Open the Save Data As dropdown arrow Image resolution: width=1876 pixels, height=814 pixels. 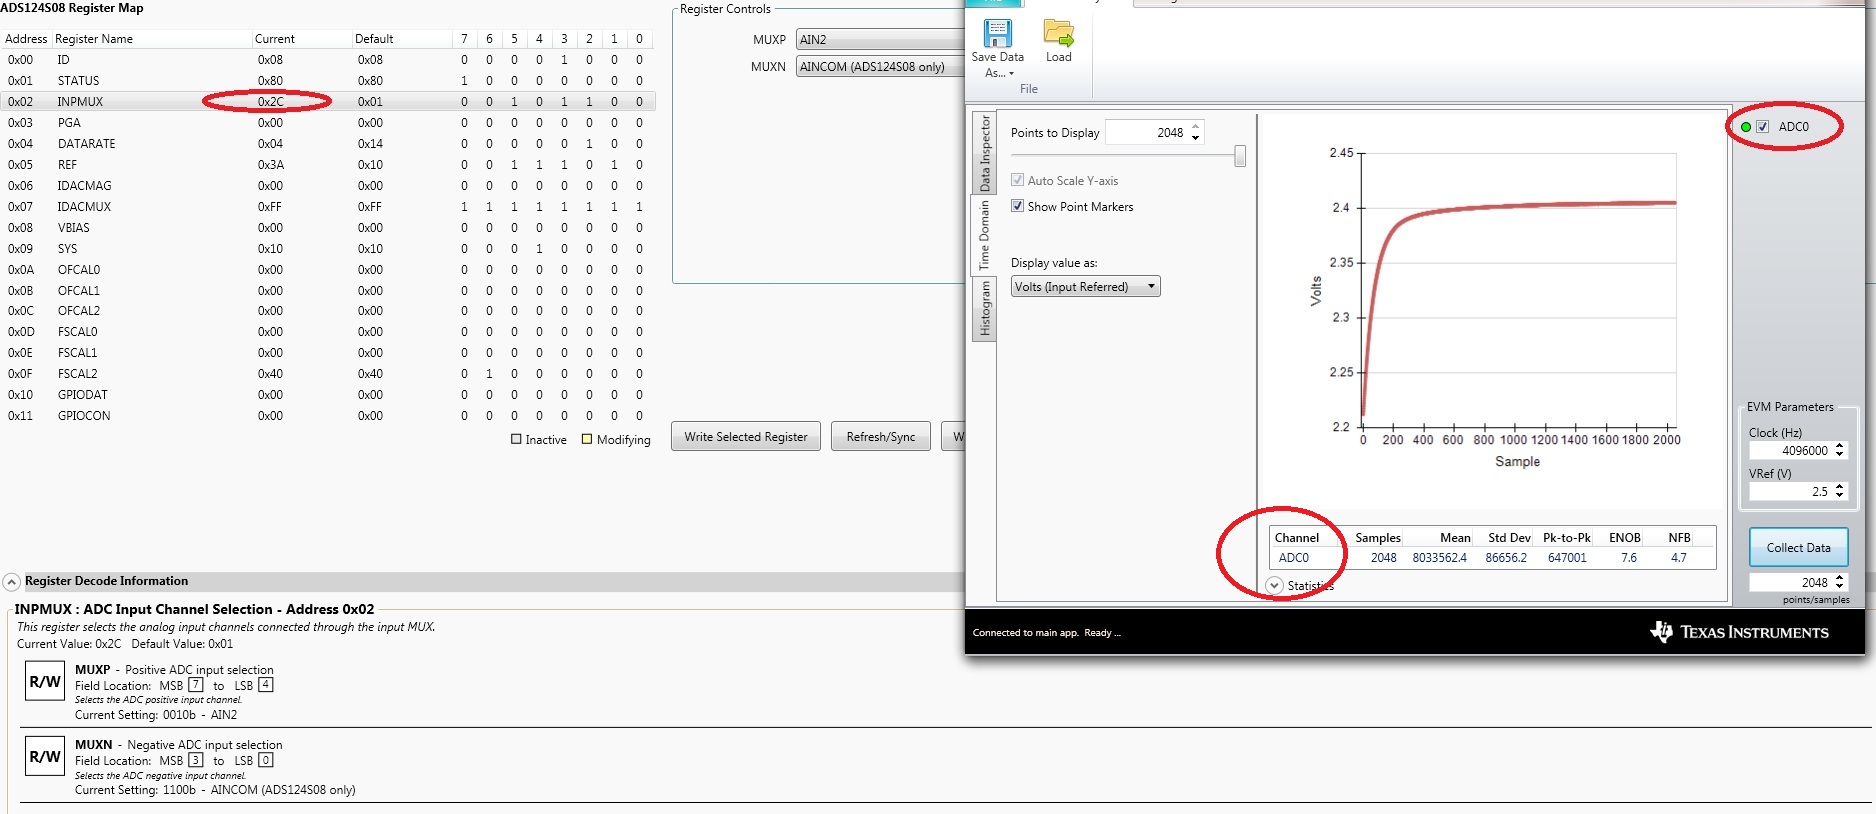click(1011, 74)
